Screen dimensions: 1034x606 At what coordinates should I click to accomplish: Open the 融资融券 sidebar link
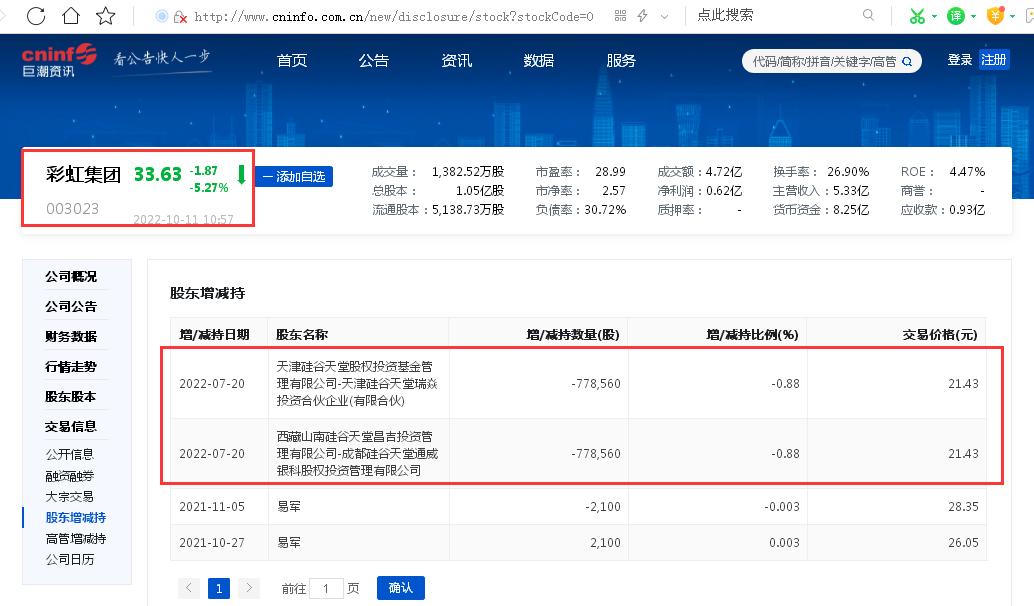click(70, 475)
